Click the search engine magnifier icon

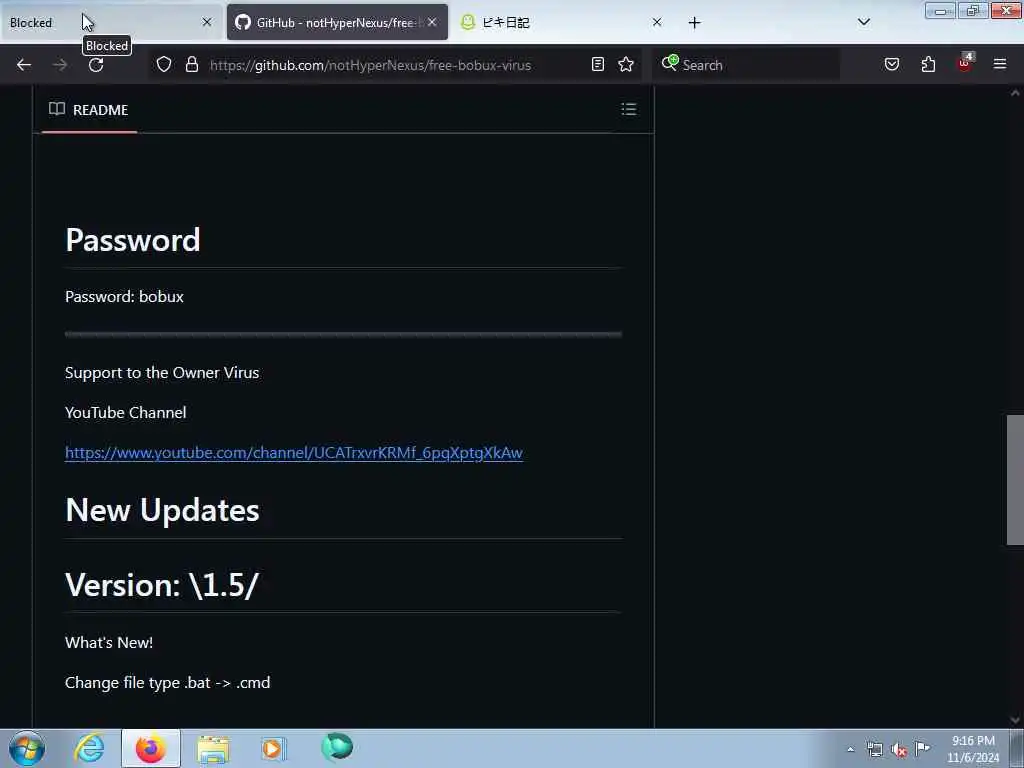pyautogui.click(x=669, y=63)
